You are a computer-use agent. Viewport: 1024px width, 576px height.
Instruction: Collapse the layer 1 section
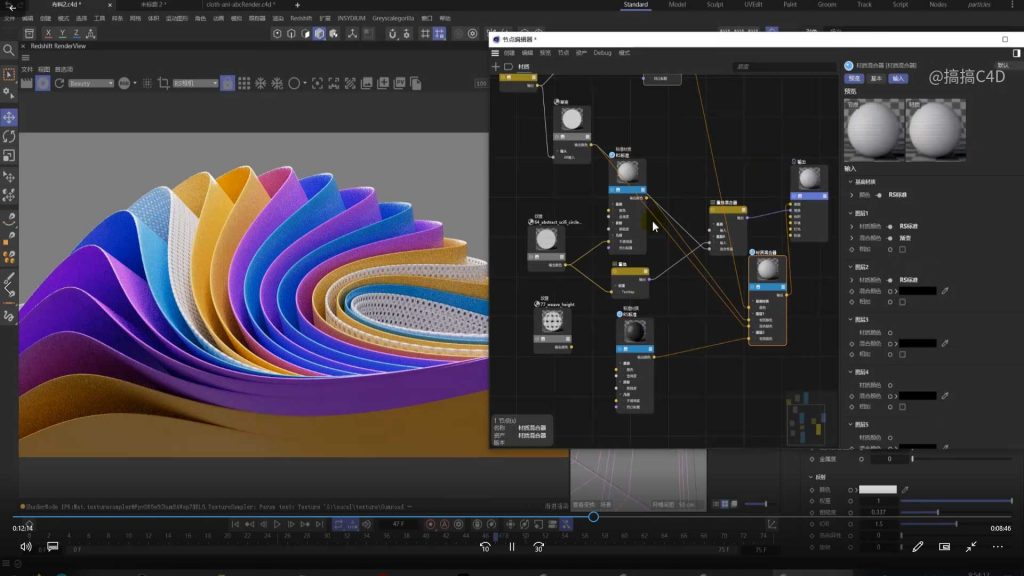[x=849, y=213]
